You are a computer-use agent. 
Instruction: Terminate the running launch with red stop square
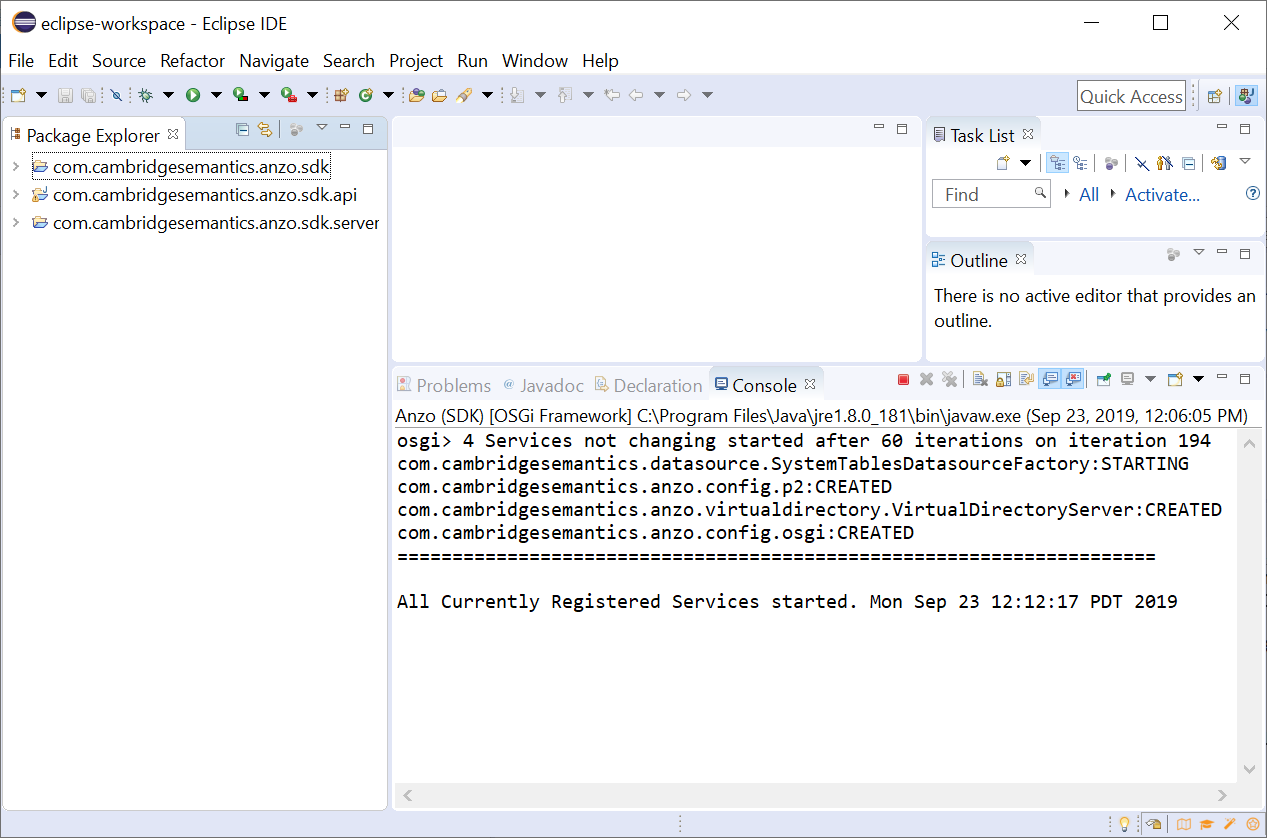903,380
